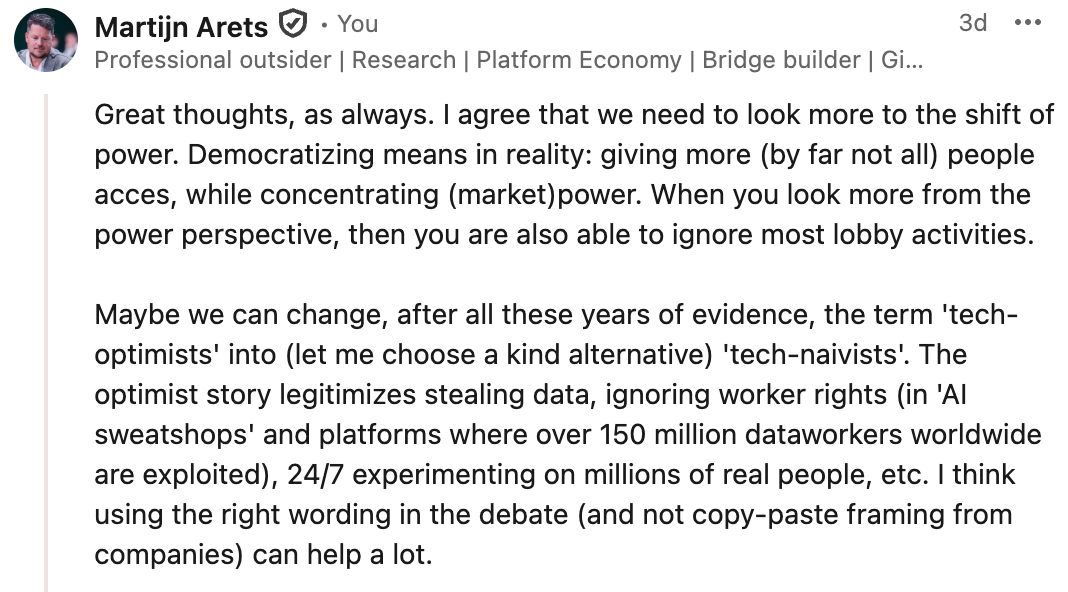This screenshot has width=1068, height=592.
Task: Open the three-dot comment options menu
Action: coord(1028,23)
